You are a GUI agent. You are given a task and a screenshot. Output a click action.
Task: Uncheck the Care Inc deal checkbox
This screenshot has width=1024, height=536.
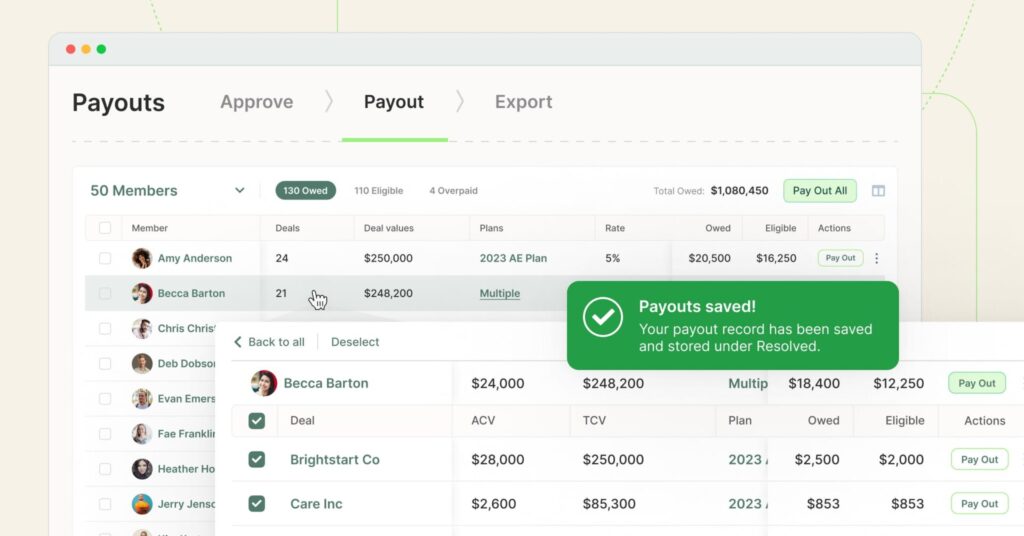[257, 504]
